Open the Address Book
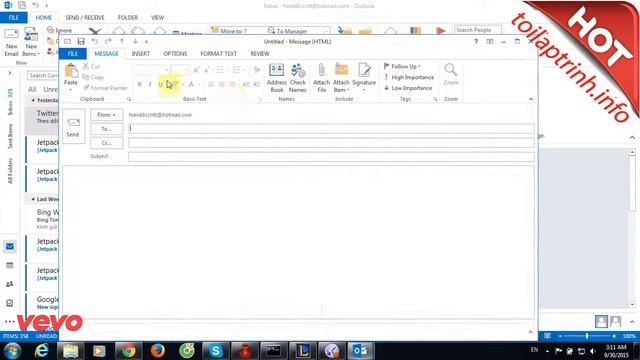 pyautogui.click(x=277, y=78)
